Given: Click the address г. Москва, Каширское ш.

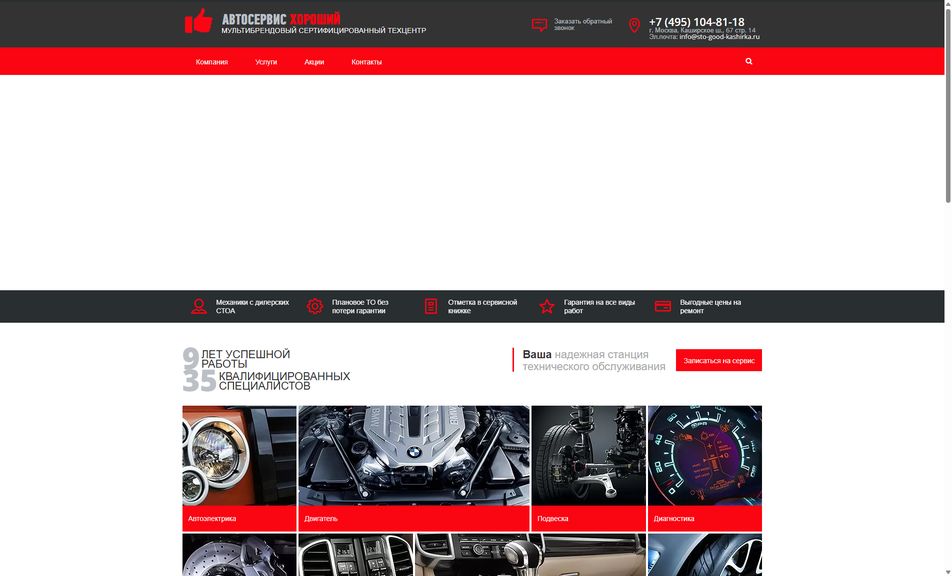Looking at the screenshot, I should coord(702,30).
